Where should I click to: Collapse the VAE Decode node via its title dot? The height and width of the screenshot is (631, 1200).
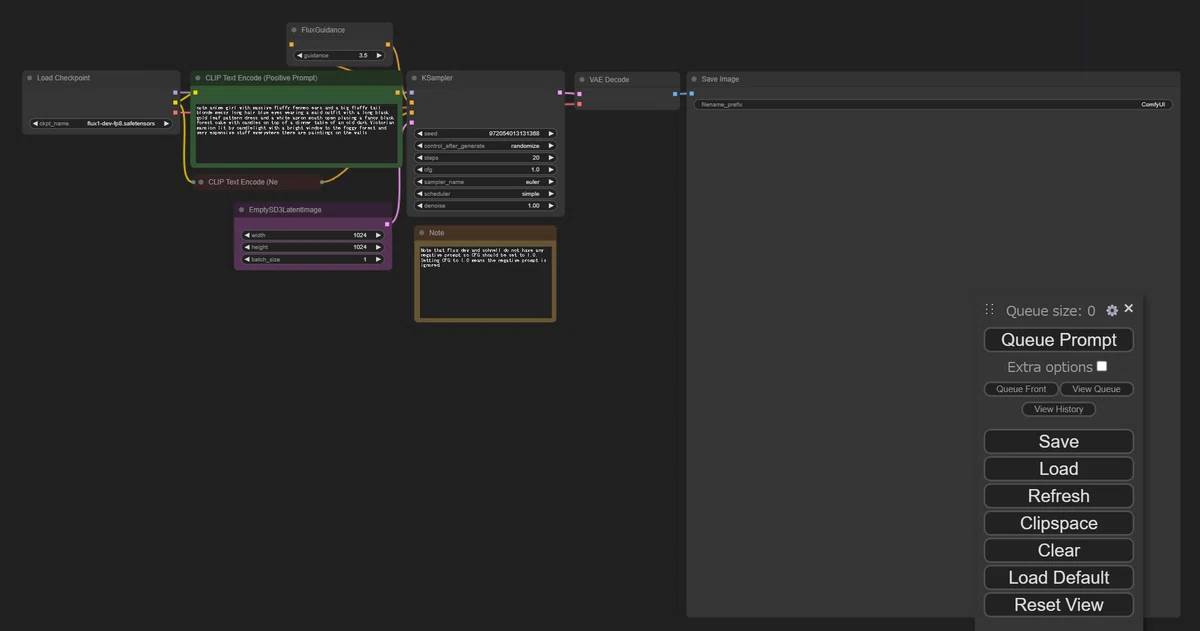point(582,79)
